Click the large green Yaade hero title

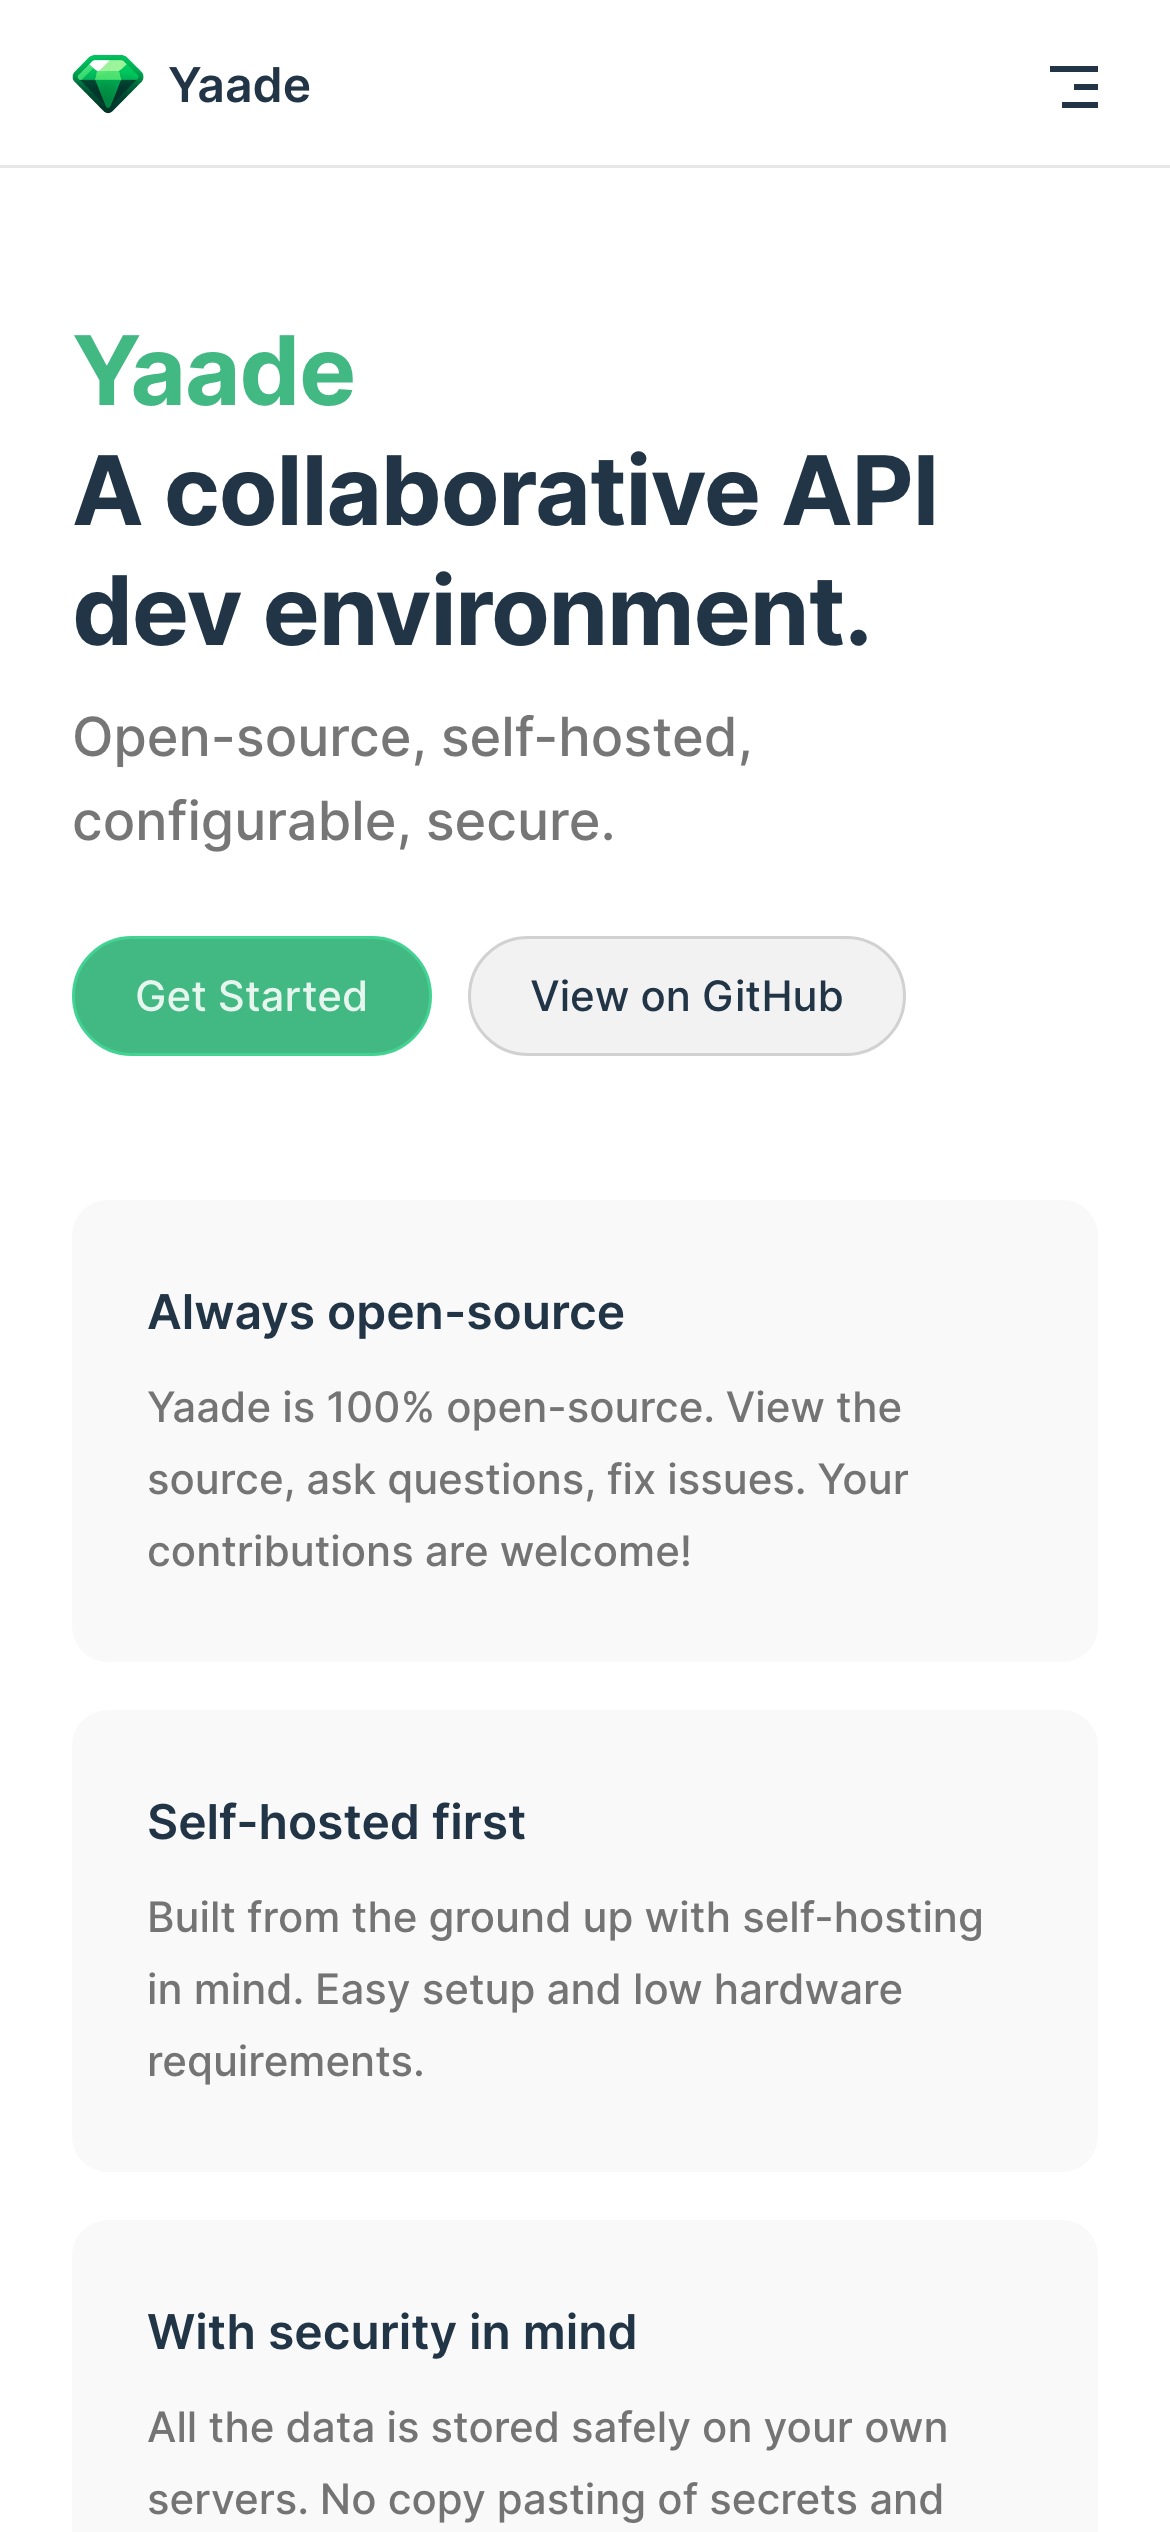214,372
